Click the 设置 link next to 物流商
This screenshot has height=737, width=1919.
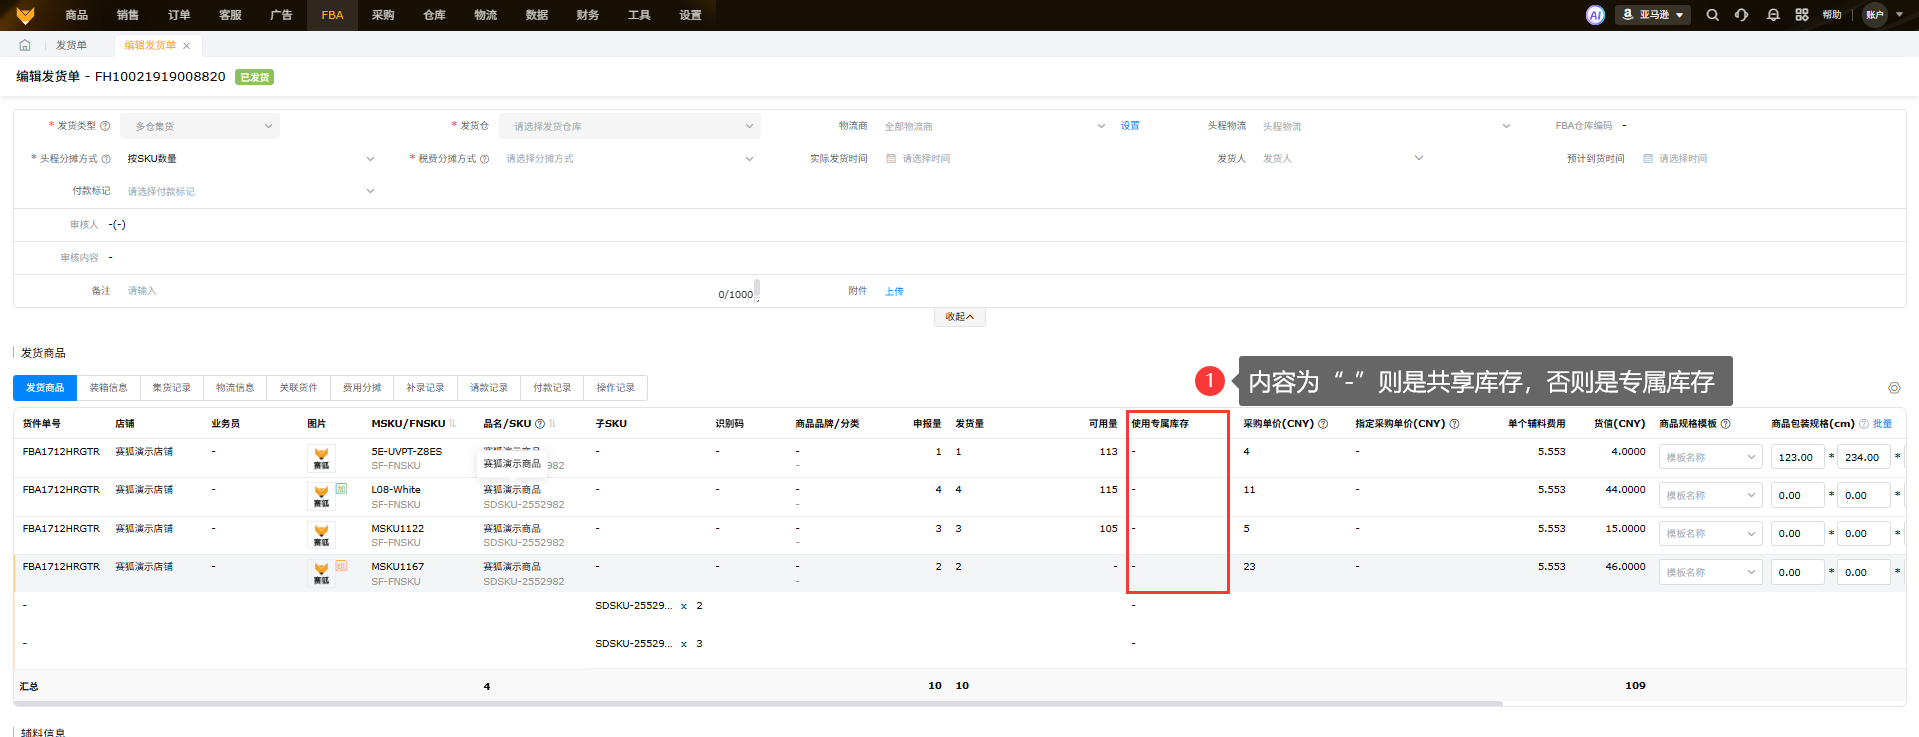pyautogui.click(x=1130, y=126)
